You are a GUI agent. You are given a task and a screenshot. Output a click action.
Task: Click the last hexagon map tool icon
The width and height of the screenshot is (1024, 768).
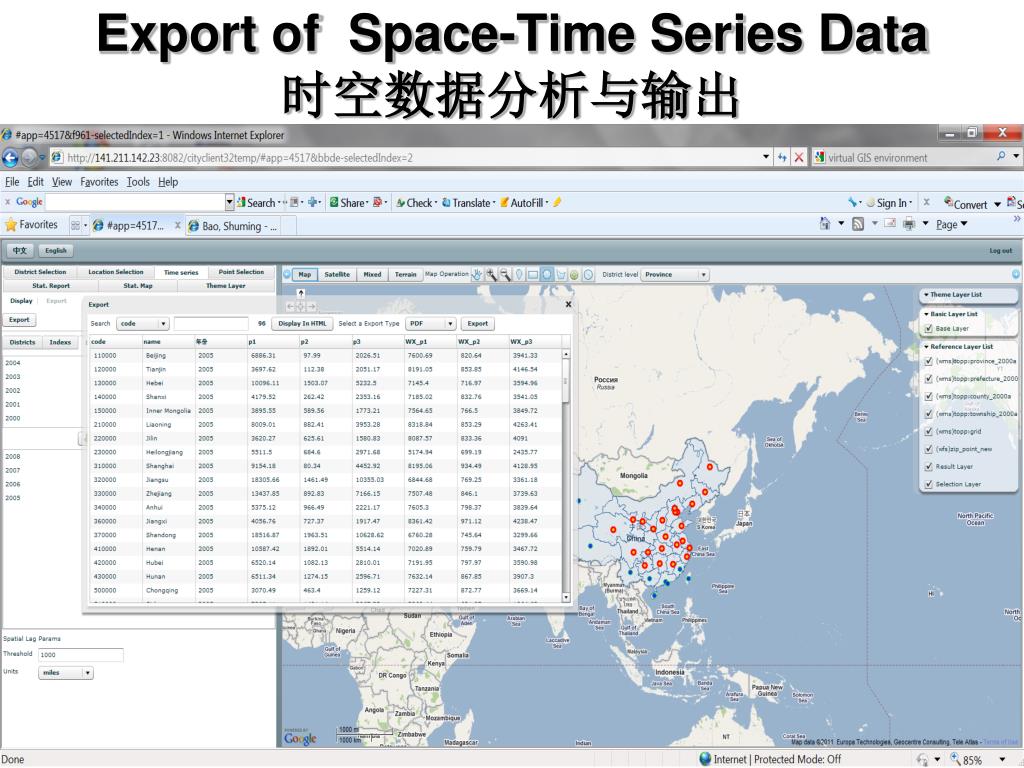(x=588, y=275)
